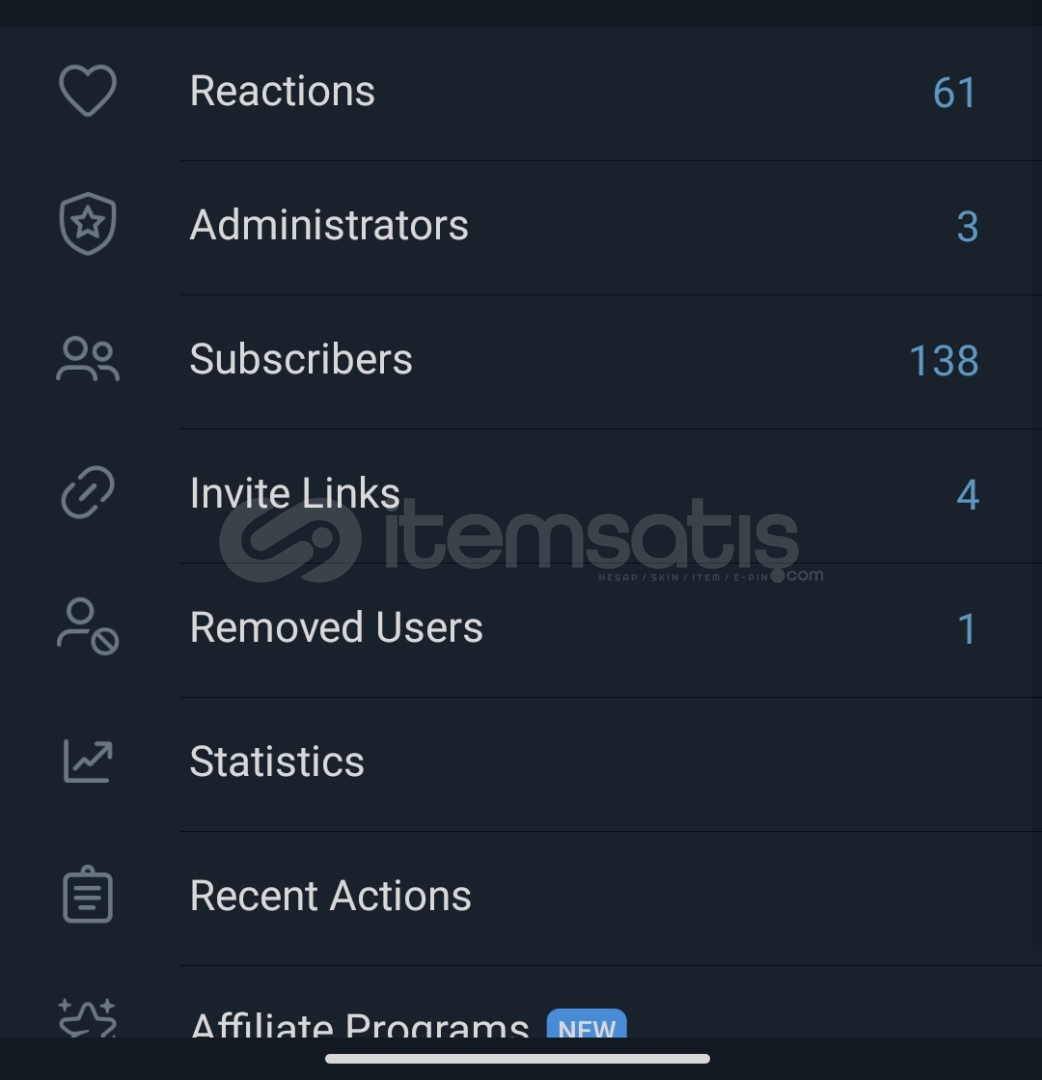The width and height of the screenshot is (1042, 1080).
Task: Tap the 138 subscribers count
Action: click(944, 360)
